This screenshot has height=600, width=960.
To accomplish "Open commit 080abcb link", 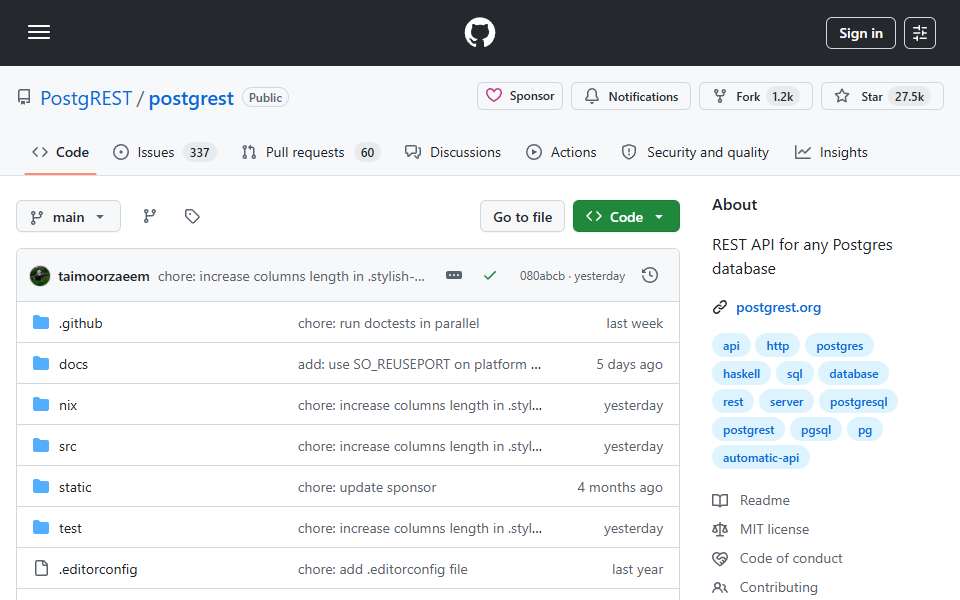I will [x=542, y=276].
